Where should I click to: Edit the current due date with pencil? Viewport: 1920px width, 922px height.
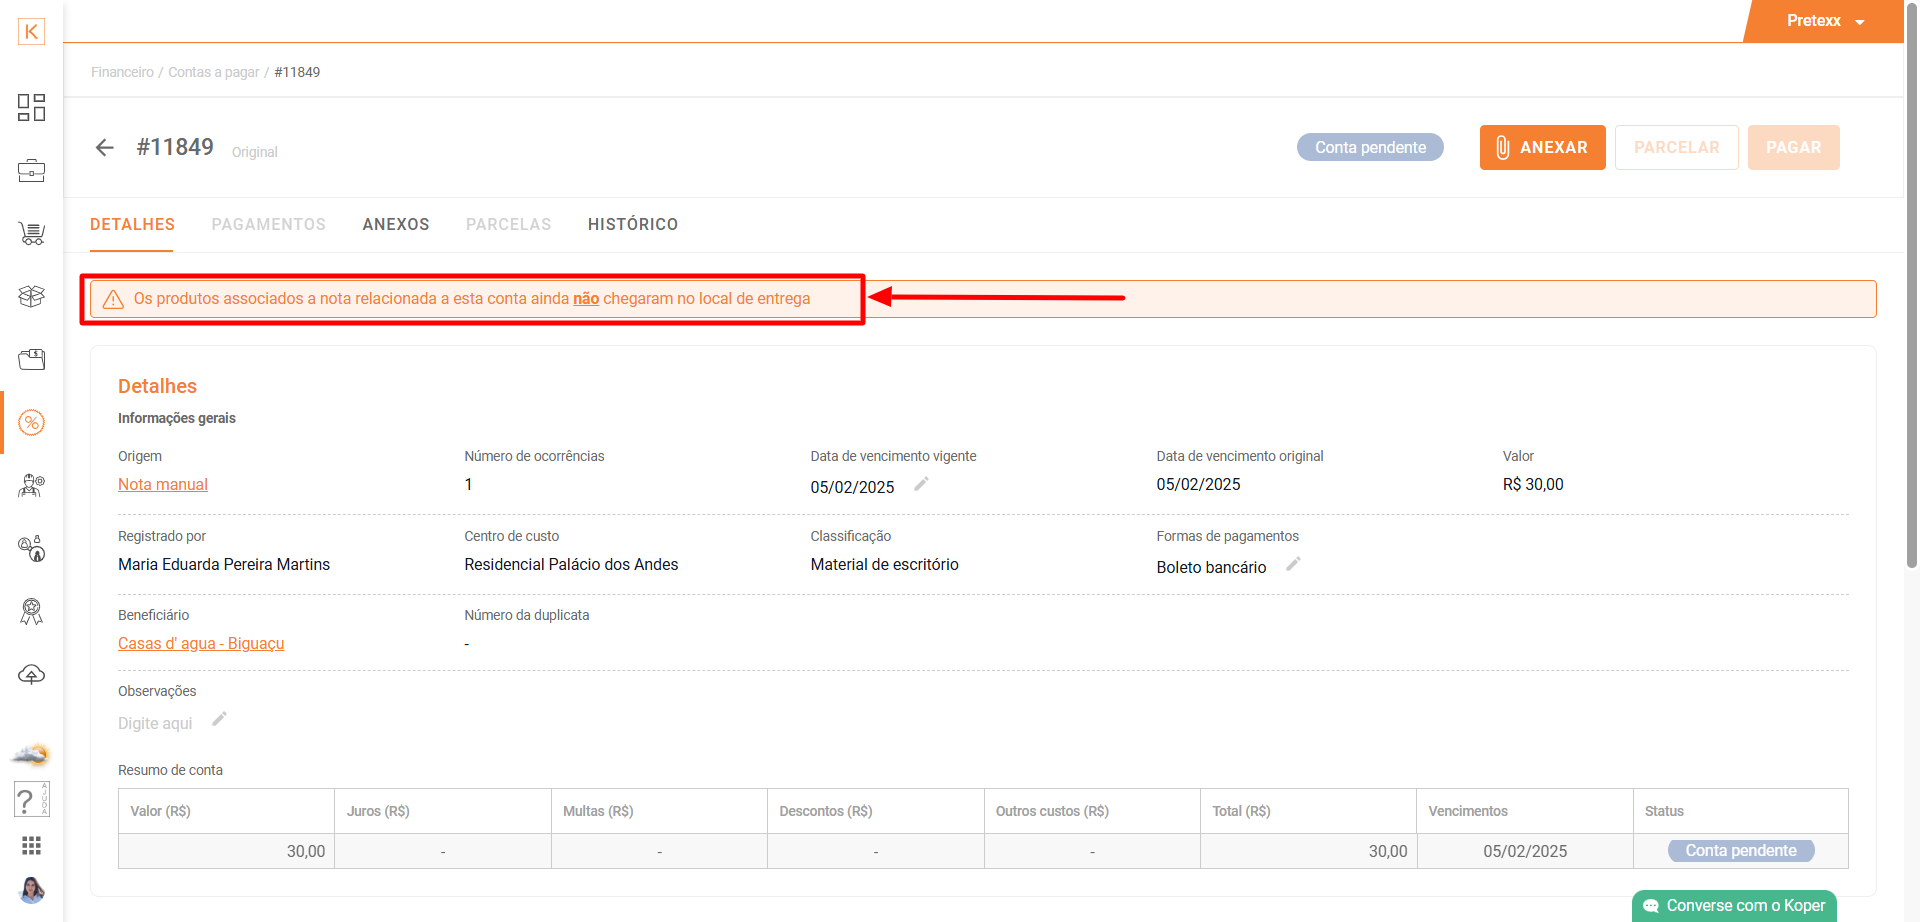coord(921,484)
